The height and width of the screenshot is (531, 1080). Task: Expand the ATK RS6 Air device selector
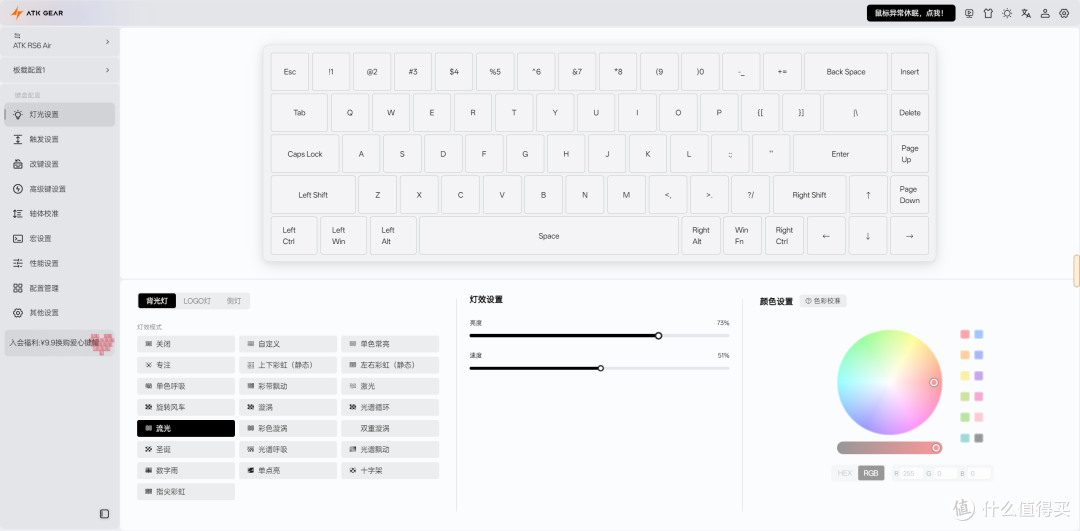point(60,41)
